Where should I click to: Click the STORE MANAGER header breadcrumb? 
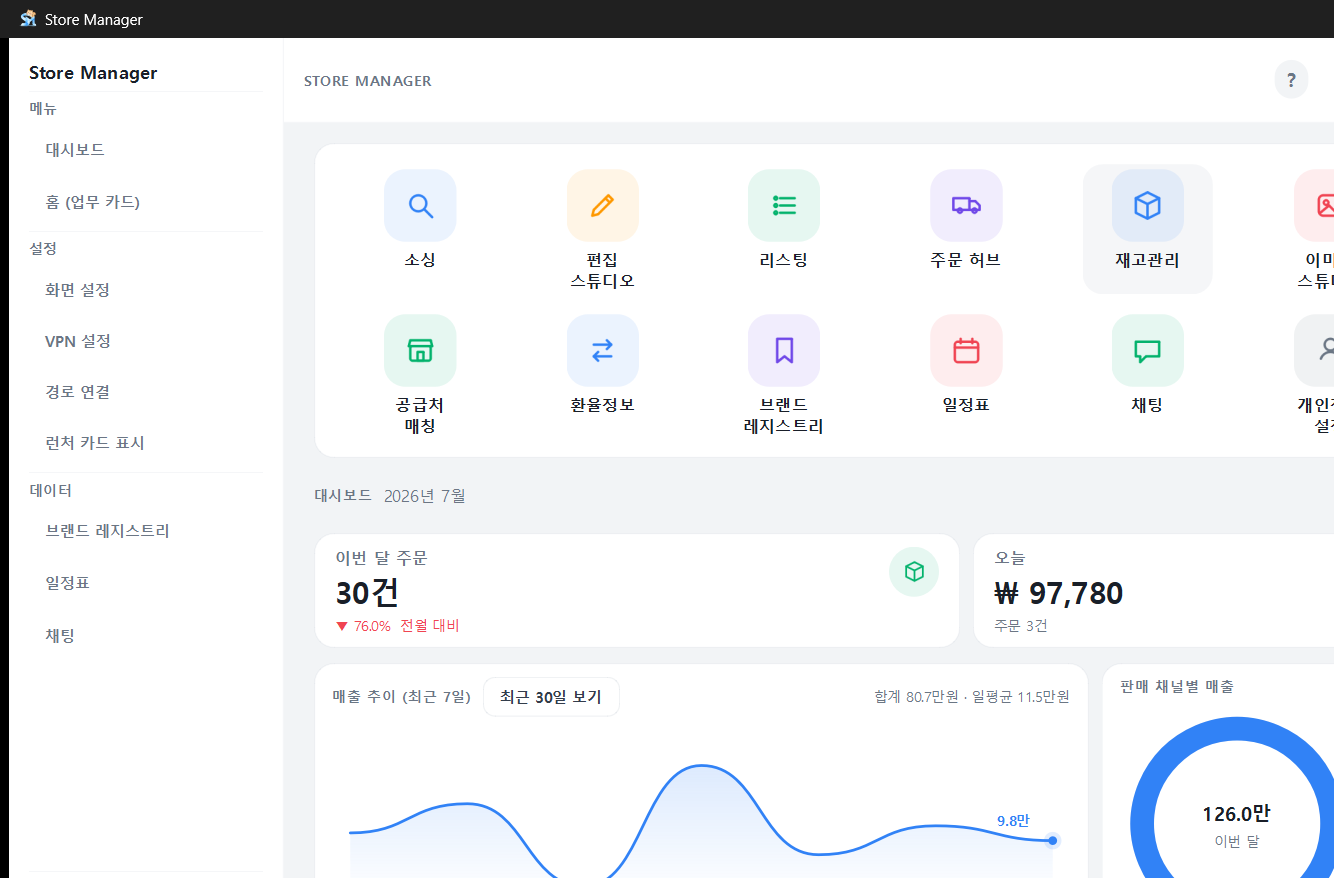(368, 81)
